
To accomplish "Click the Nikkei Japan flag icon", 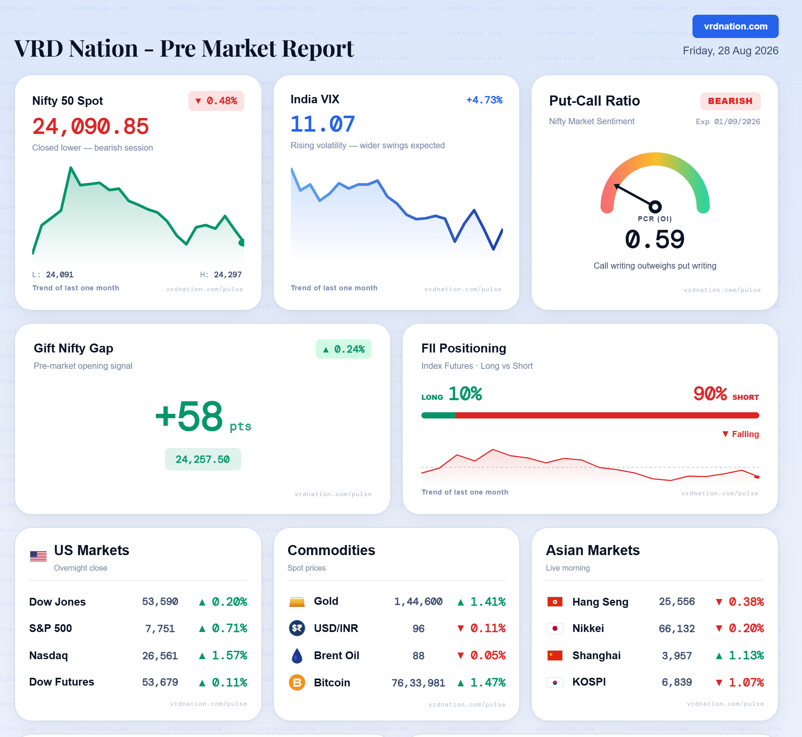I will [x=555, y=628].
